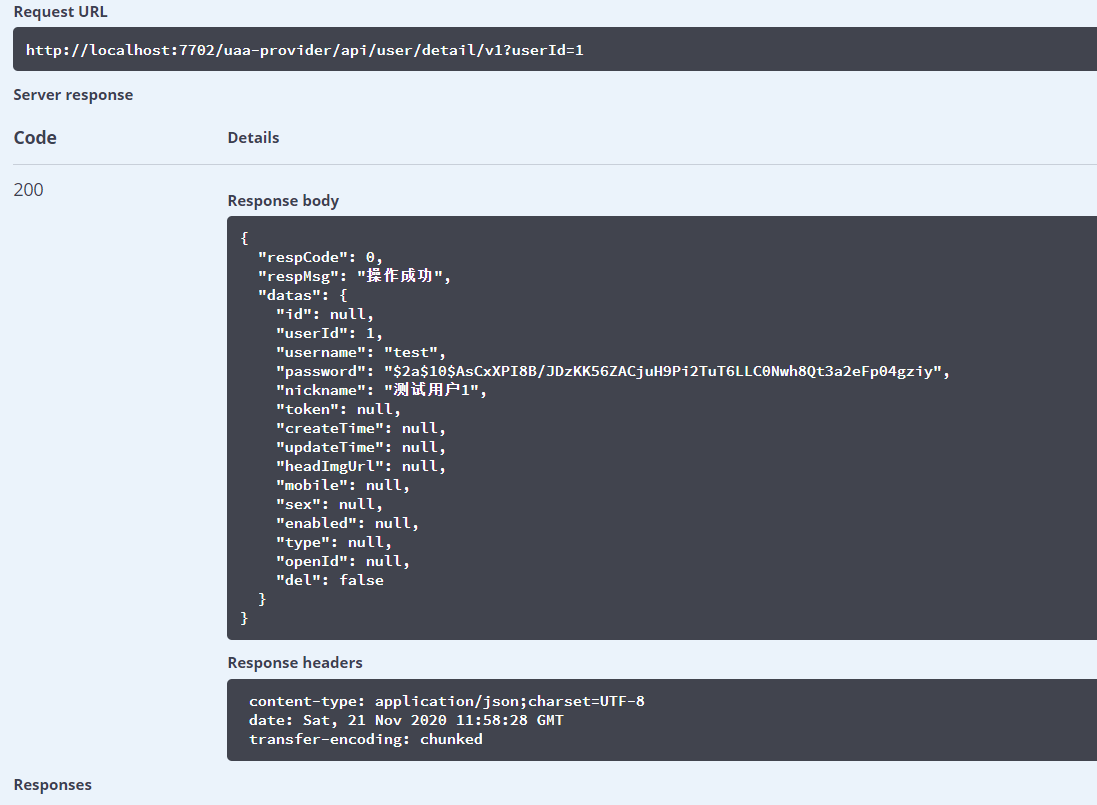Click the "Code" column header

[35, 138]
